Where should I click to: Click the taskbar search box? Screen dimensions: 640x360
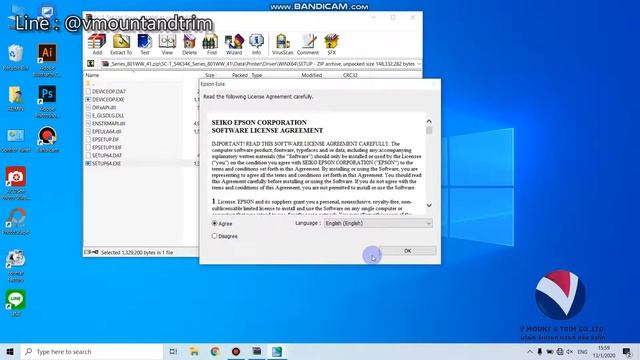click(92, 351)
